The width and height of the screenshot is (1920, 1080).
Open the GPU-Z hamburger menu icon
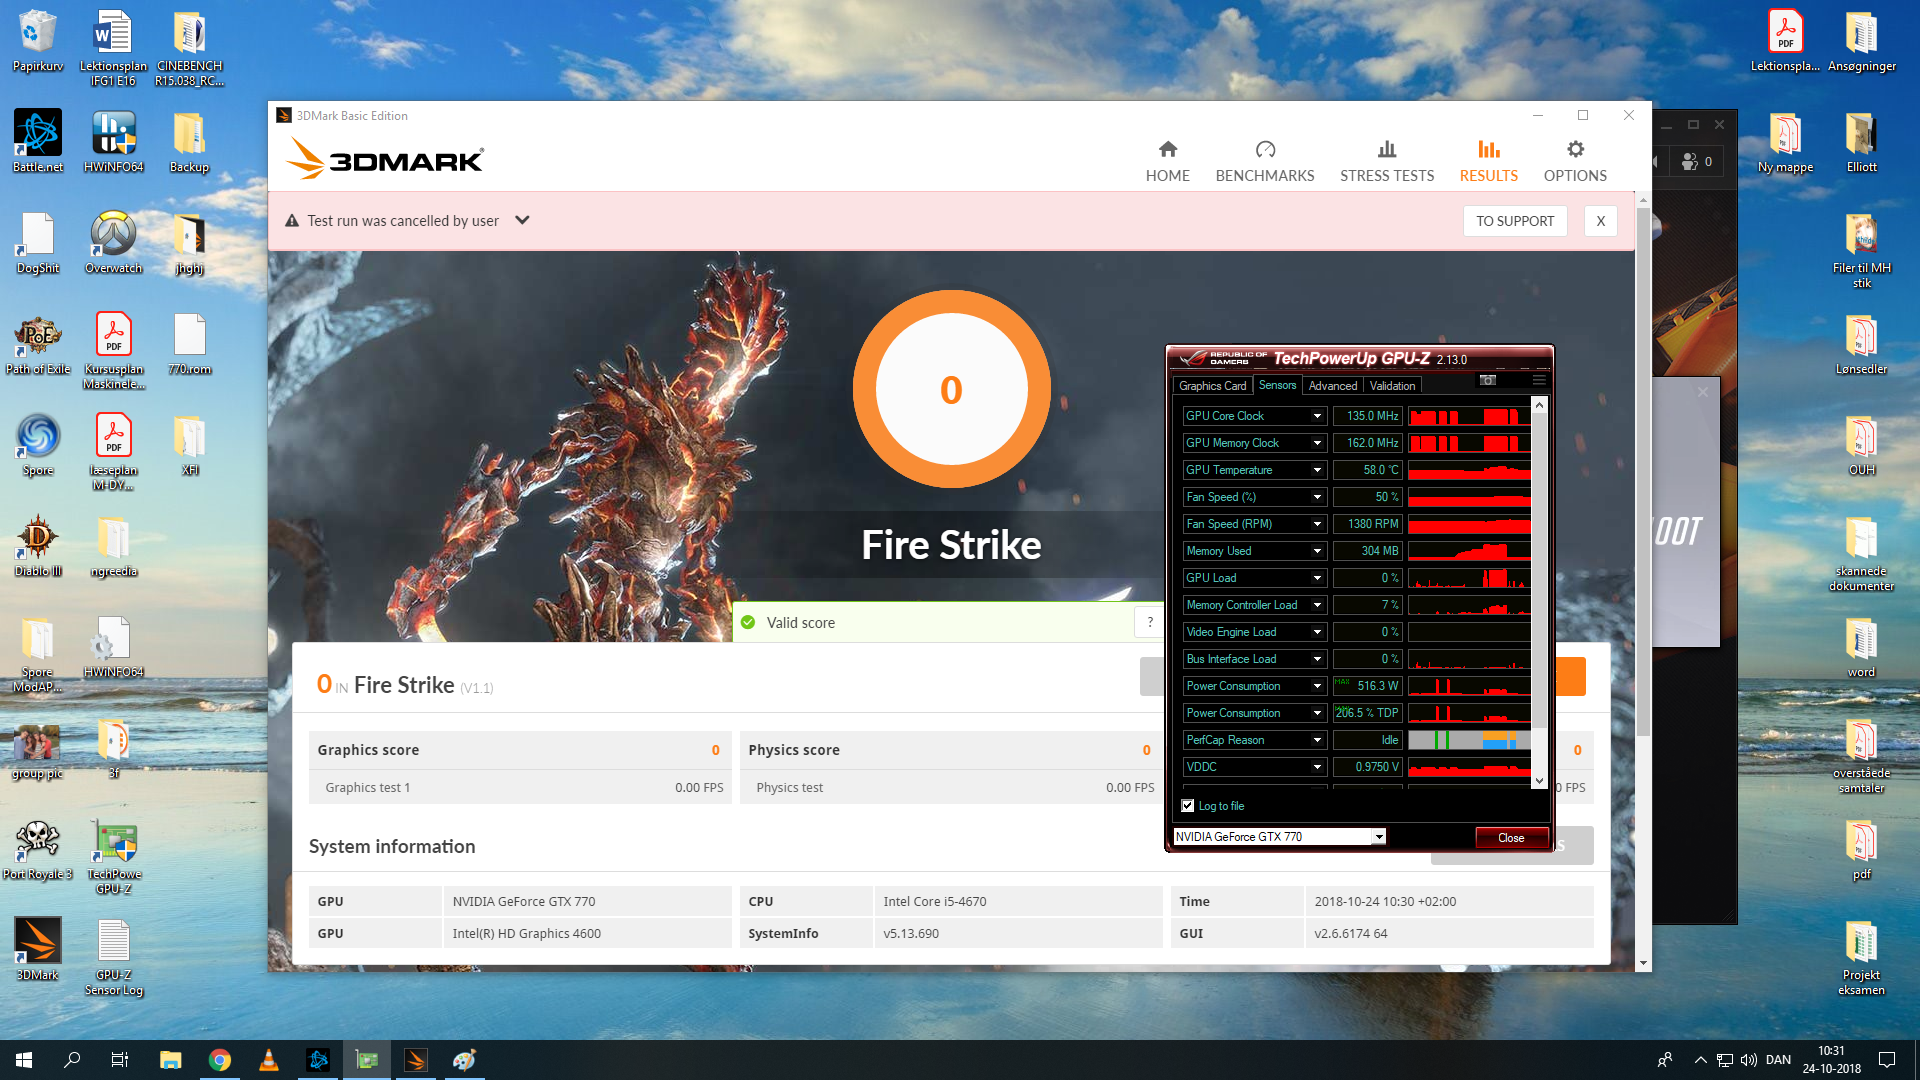(x=1539, y=380)
